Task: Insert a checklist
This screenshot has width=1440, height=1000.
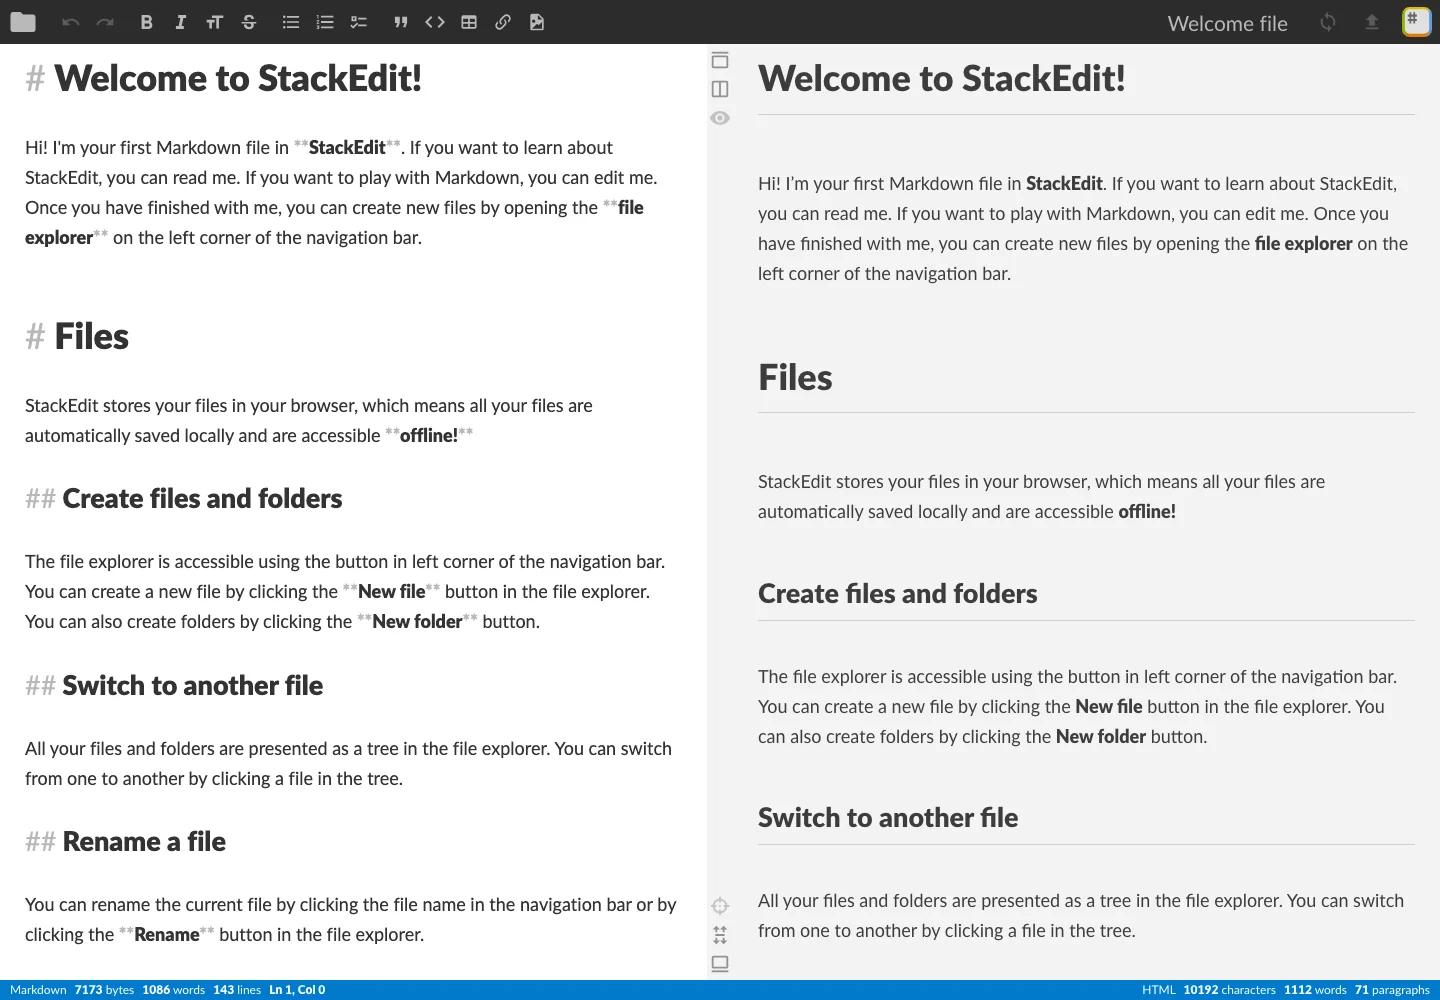Action: click(x=359, y=22)
